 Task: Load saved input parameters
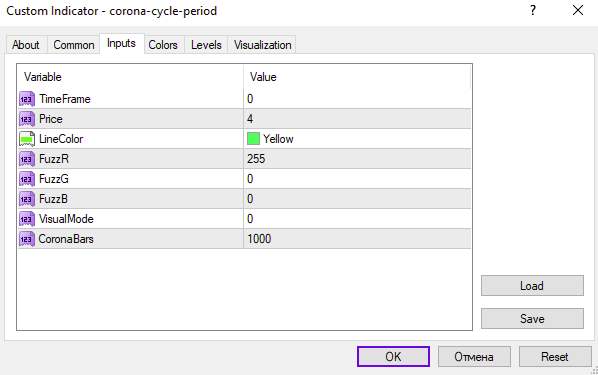(x=532, y=286)
